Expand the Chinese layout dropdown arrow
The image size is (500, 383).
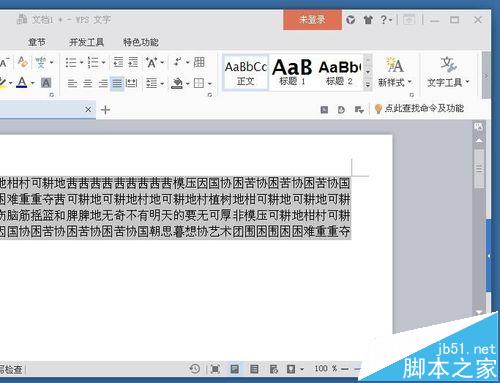click(x=162, y=62)
